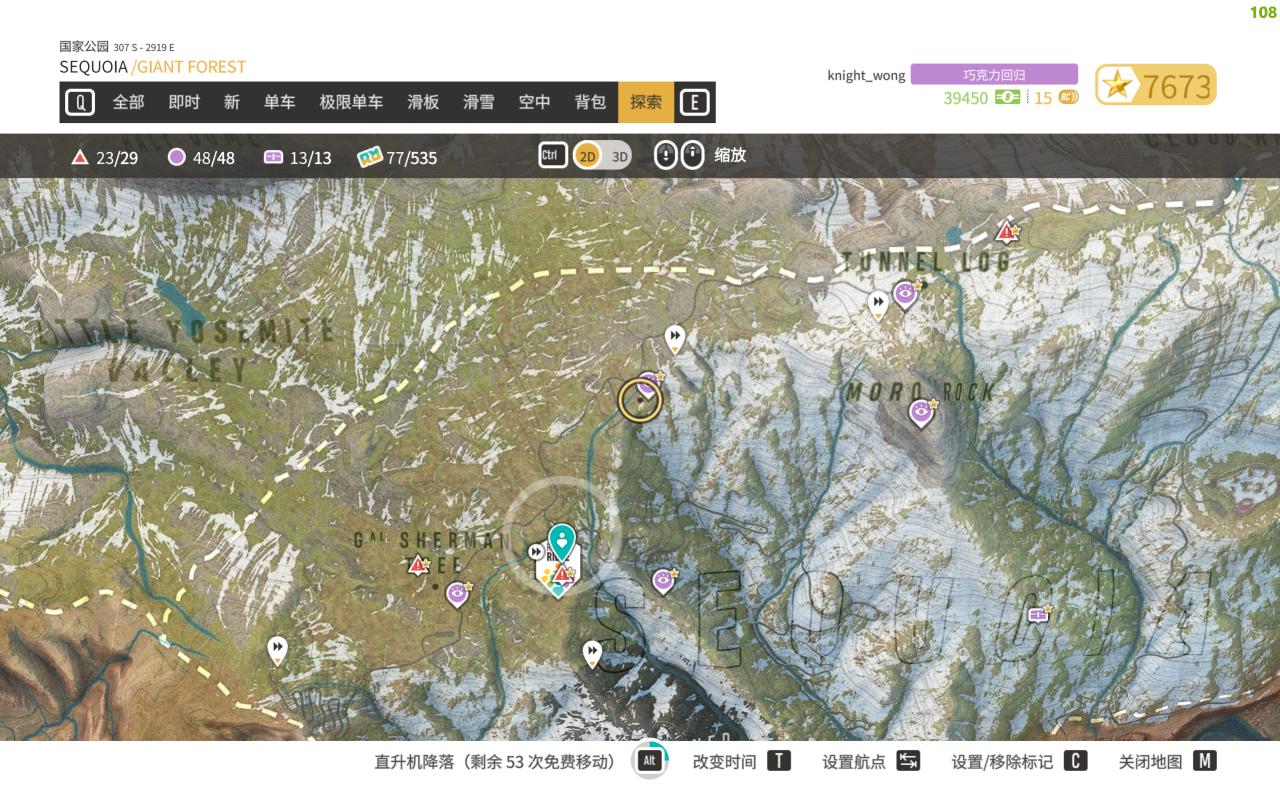Click the purple circle 48/48 counter icon
Viewport: 1280px width, 800px height.
[177, 157]
